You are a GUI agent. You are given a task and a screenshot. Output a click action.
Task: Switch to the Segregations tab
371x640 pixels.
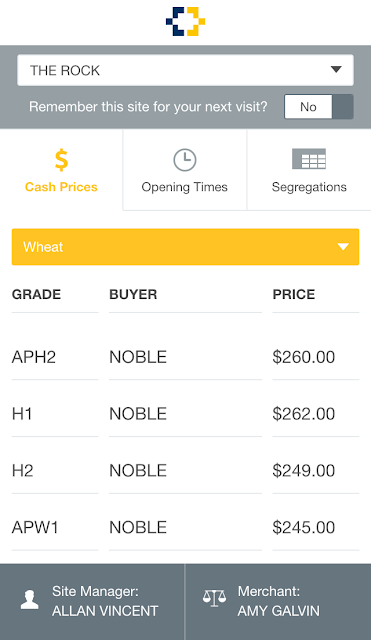(x=309, y=170)
